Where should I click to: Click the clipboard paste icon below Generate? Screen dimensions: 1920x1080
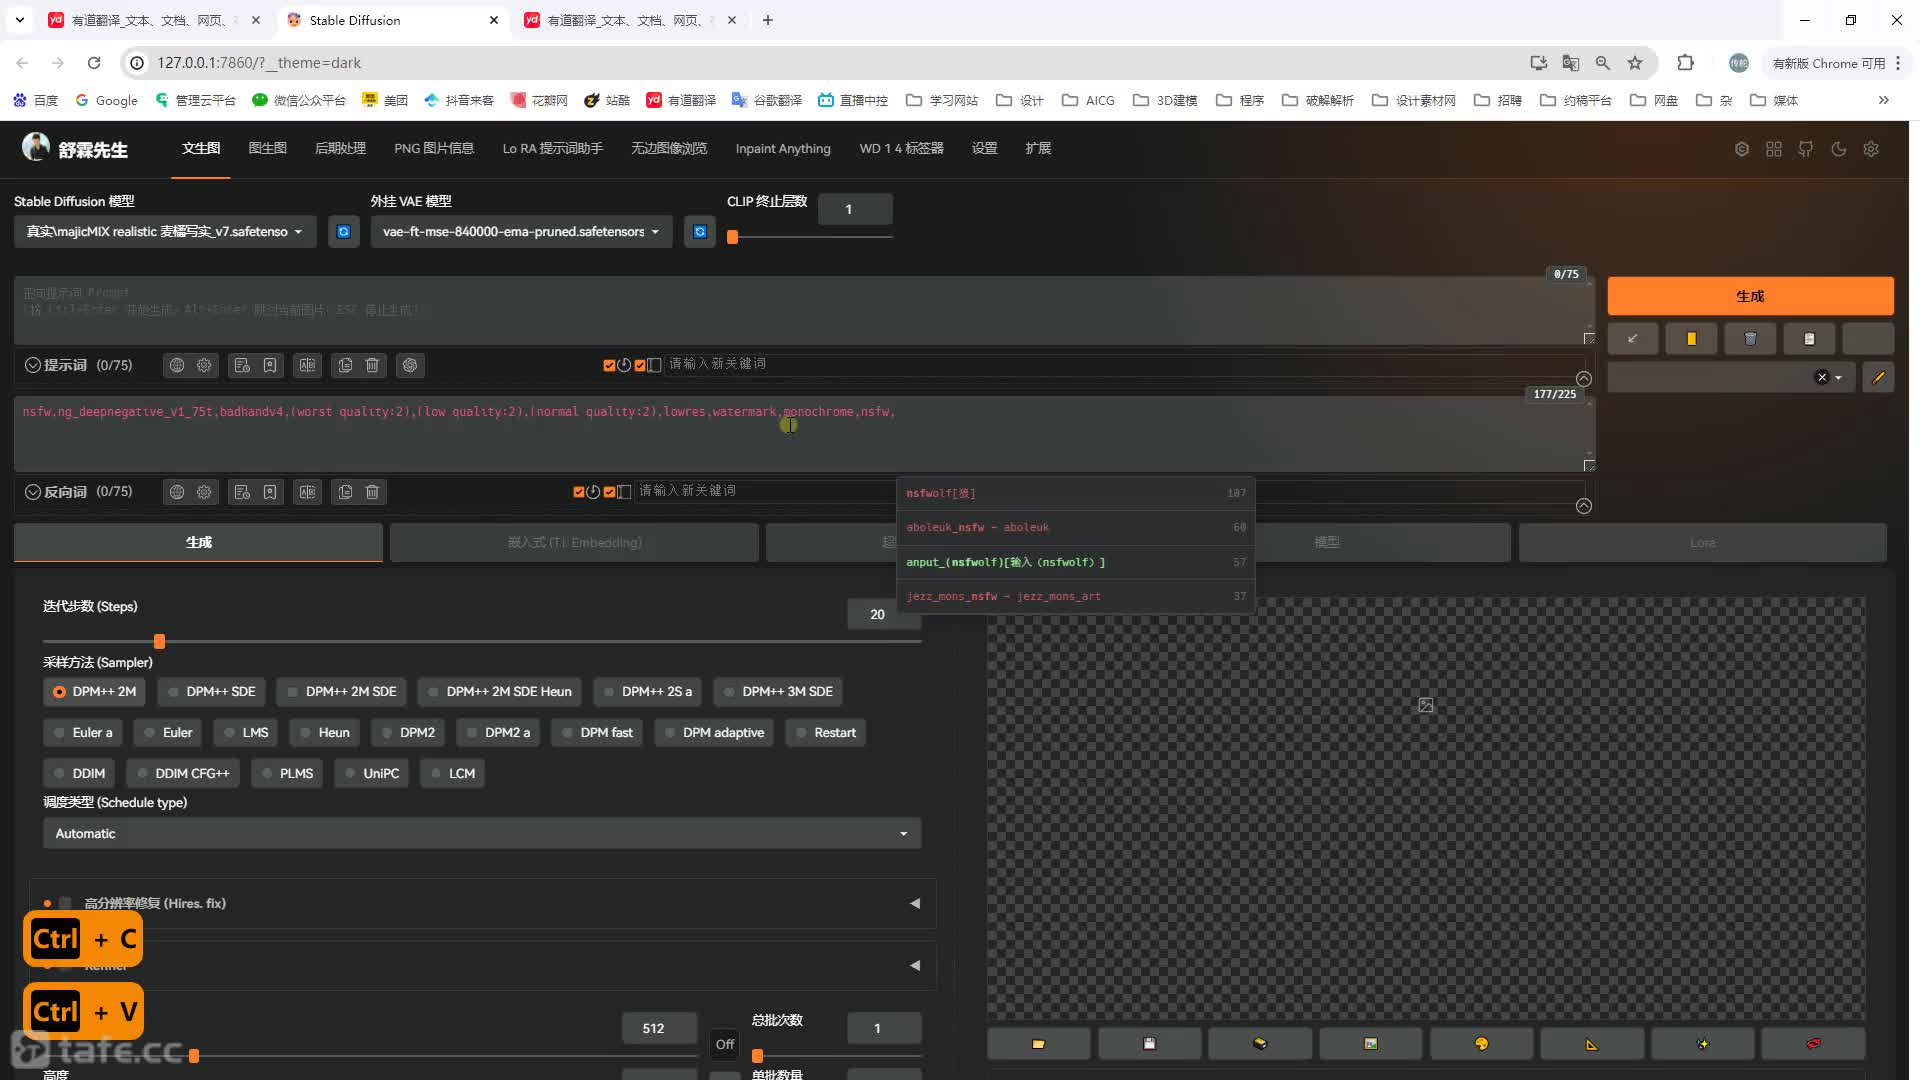click(x=1809, y=339)
